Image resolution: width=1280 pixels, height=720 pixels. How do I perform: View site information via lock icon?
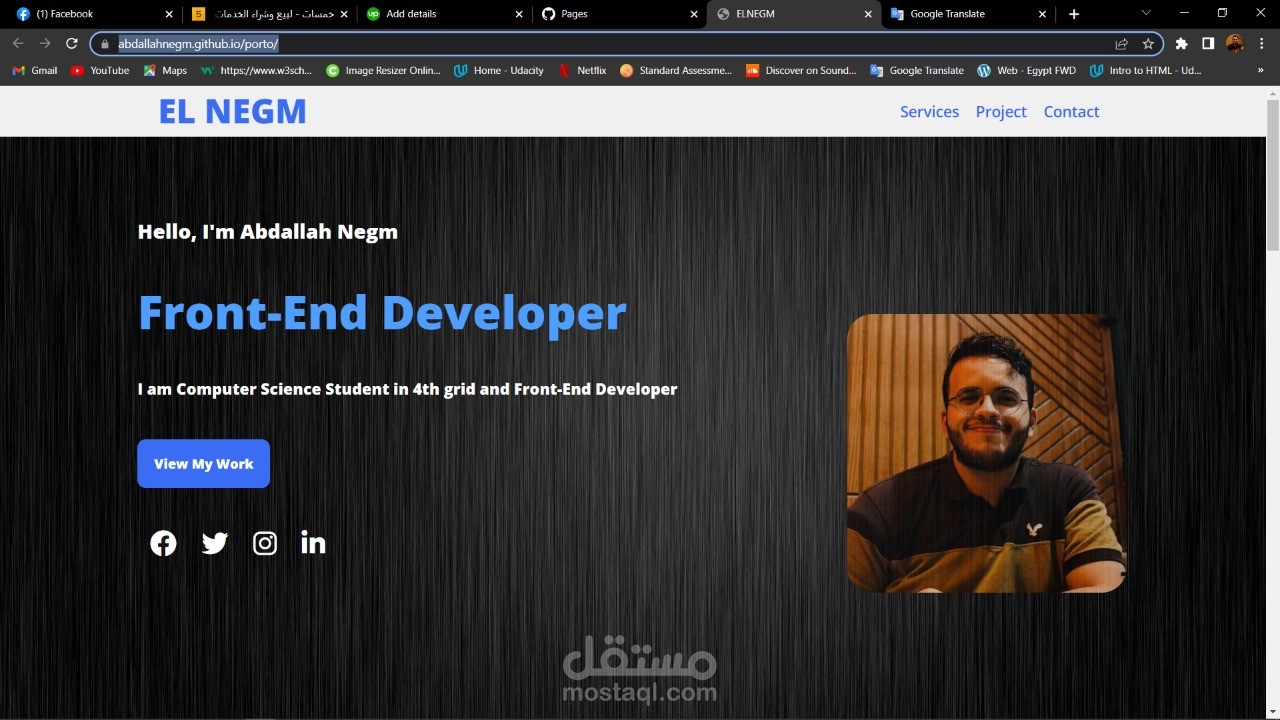[105, 44]
